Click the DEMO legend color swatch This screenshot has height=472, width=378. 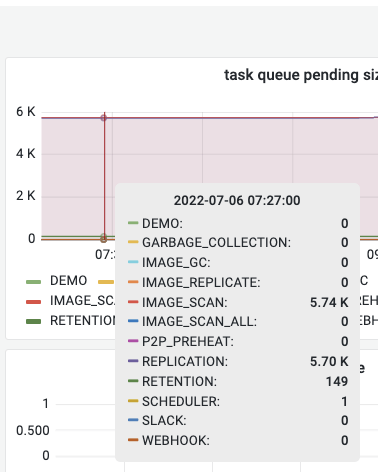33,282
